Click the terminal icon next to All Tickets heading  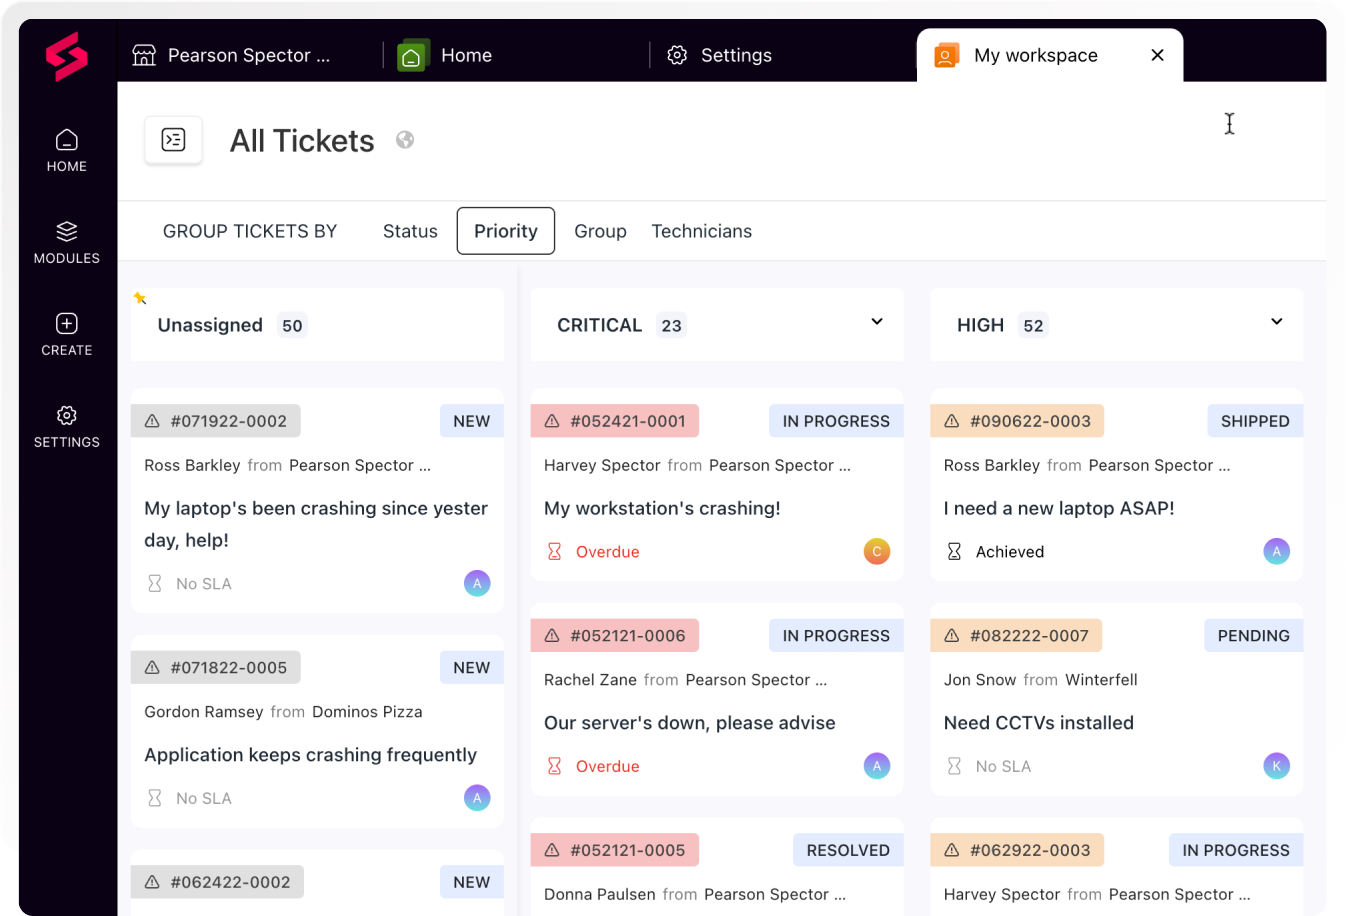coord(173,140)
